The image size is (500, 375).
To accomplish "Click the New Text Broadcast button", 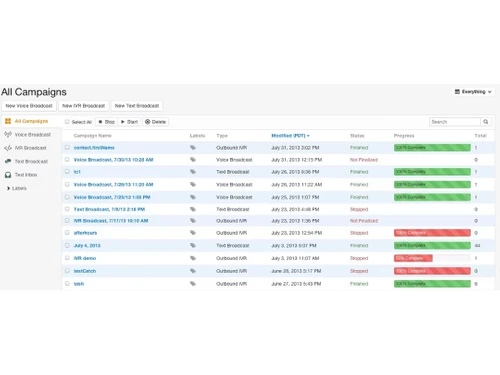I will [x=137, y=106].
